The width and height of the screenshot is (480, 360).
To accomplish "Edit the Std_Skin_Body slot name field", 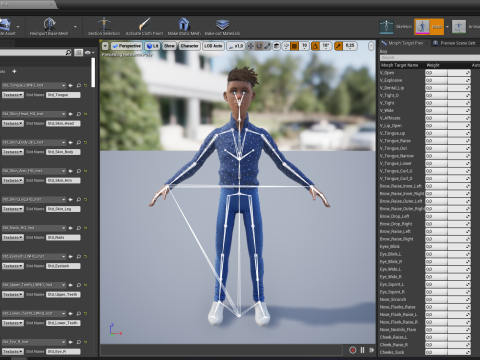I will [63, 152].
